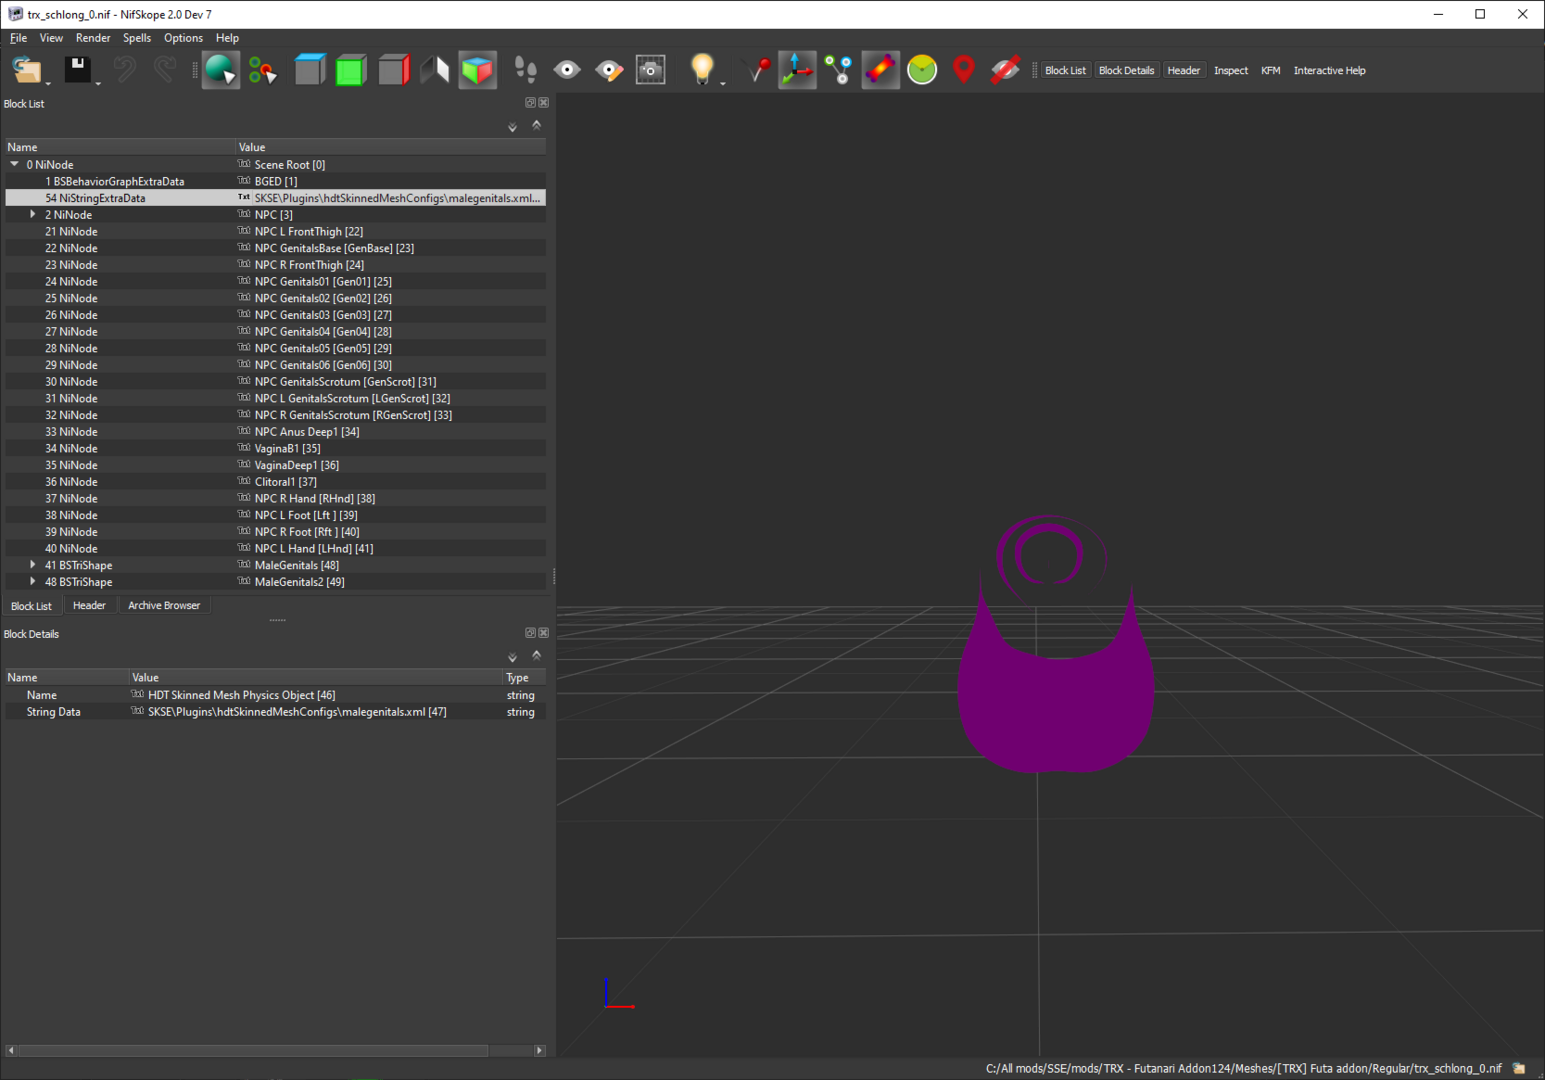Select the 1 BSBehaviorGraphExtraData row
Viewport: 1545px width, 1080px height.
click(275, 181)
